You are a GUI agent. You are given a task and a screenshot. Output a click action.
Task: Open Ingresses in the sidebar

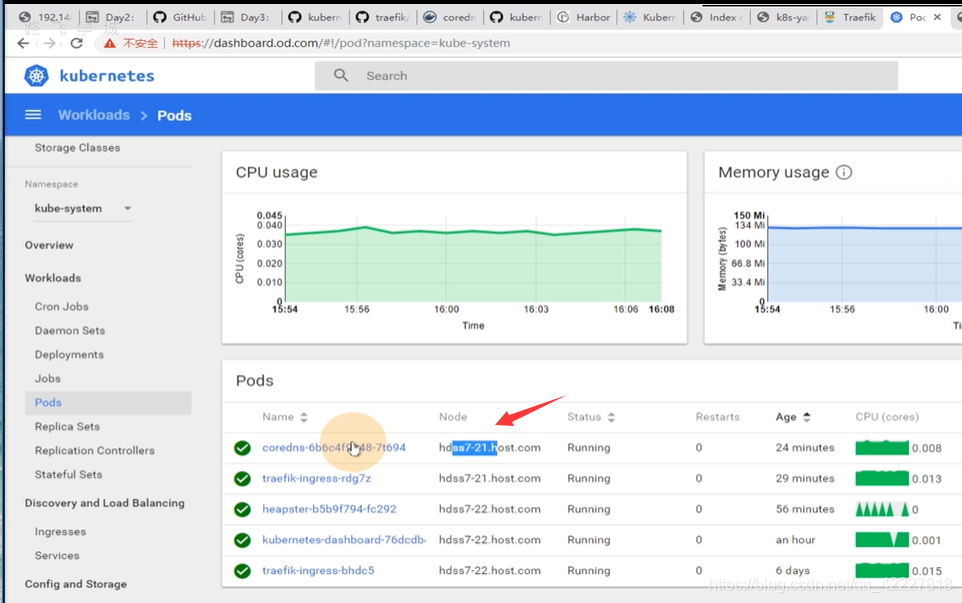[60, 531]
